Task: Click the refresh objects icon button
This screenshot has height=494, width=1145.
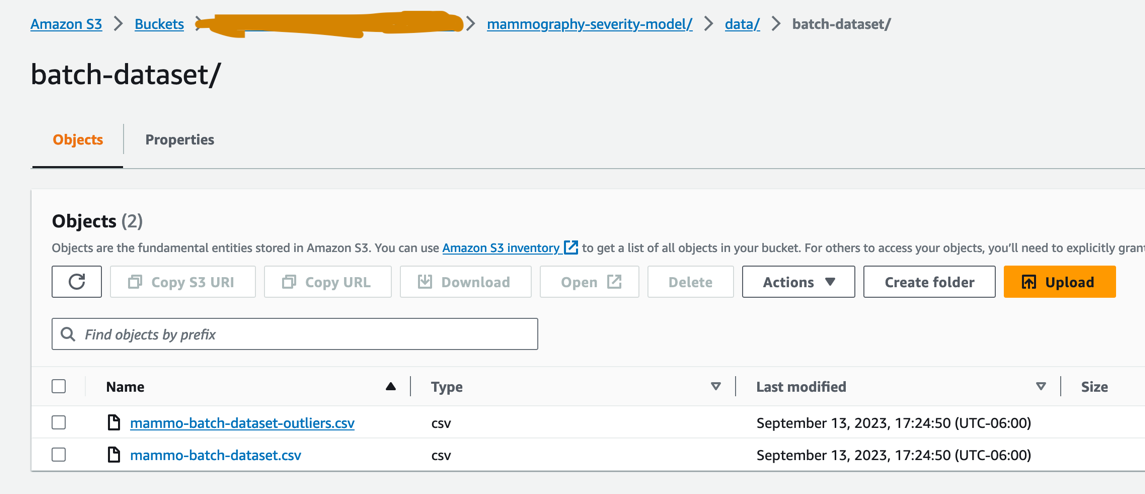Action: click(x=77, y=282)
